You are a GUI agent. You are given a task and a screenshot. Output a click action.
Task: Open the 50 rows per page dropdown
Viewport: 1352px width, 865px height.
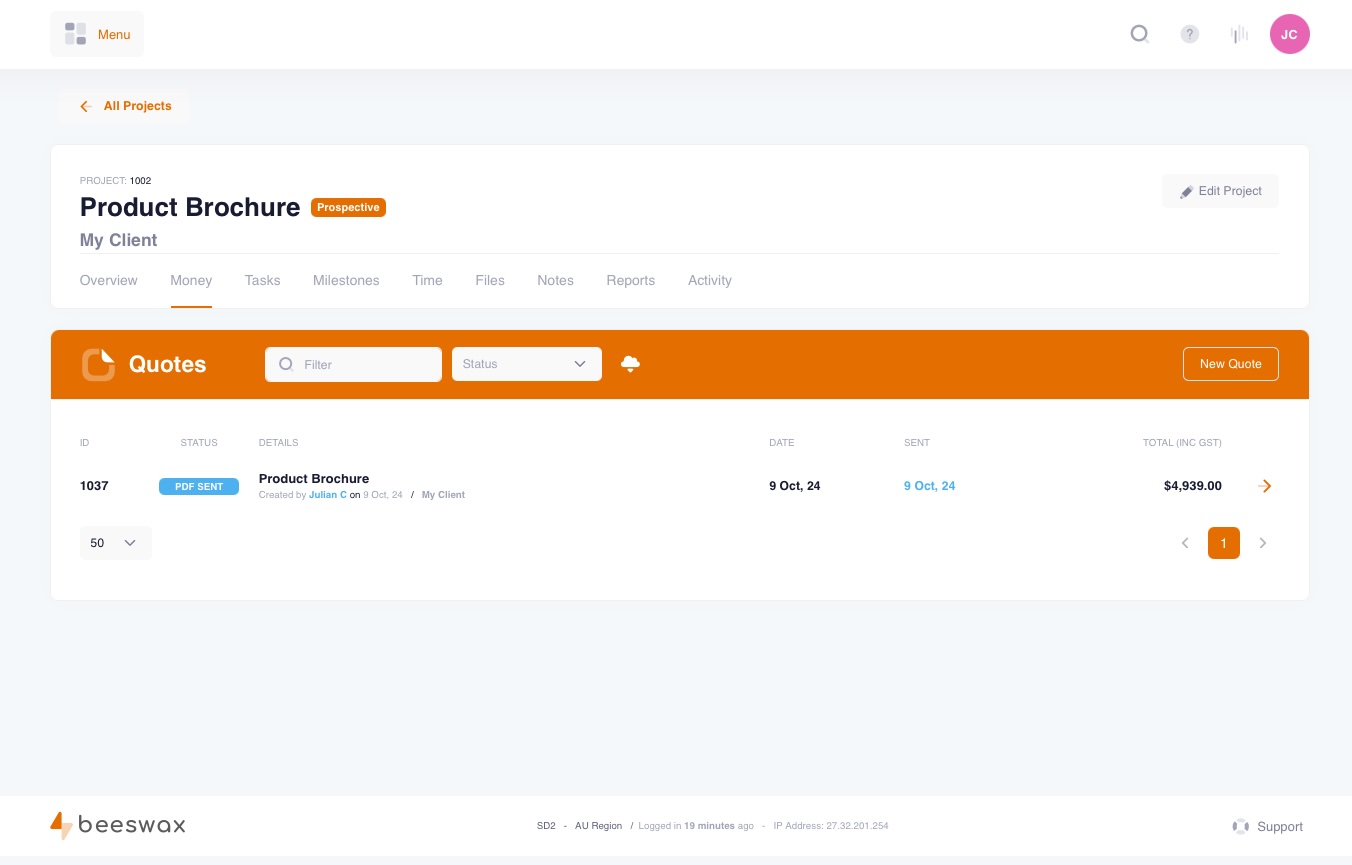(115, 543)
